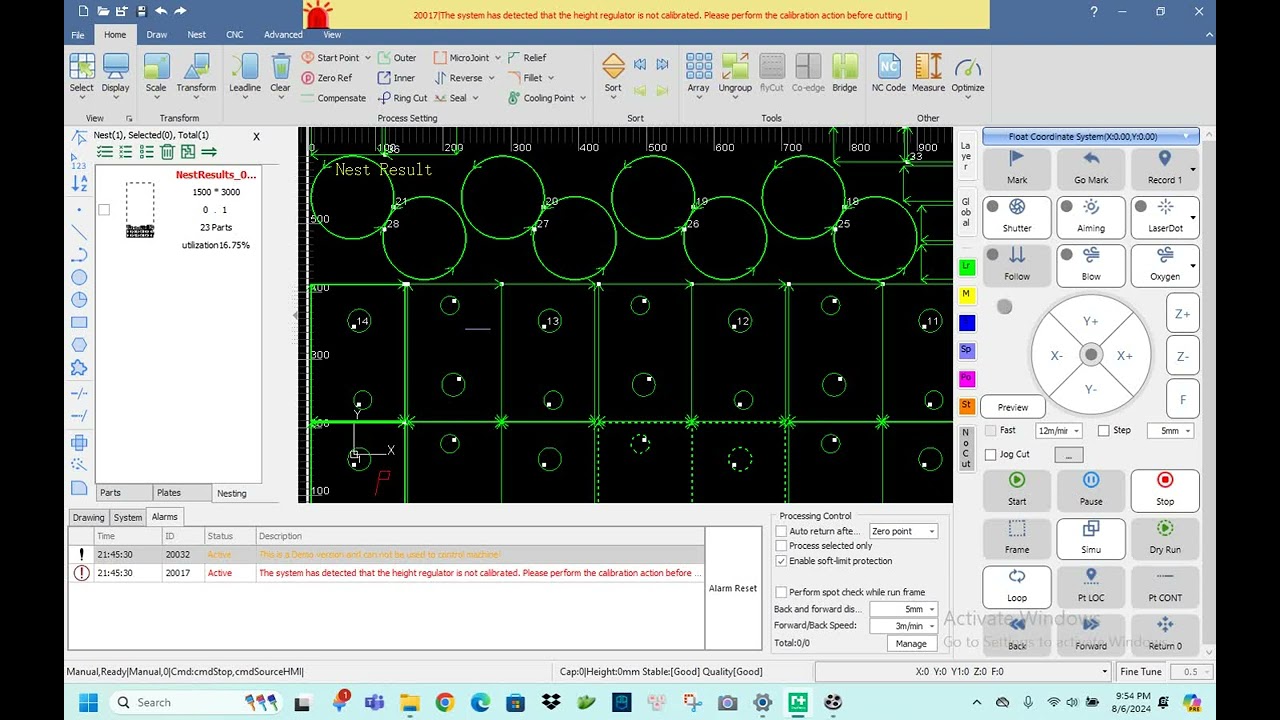Screen dimensions: 1280x720
Task: Toggle the Blow gas button
Action: (1091, 265)
